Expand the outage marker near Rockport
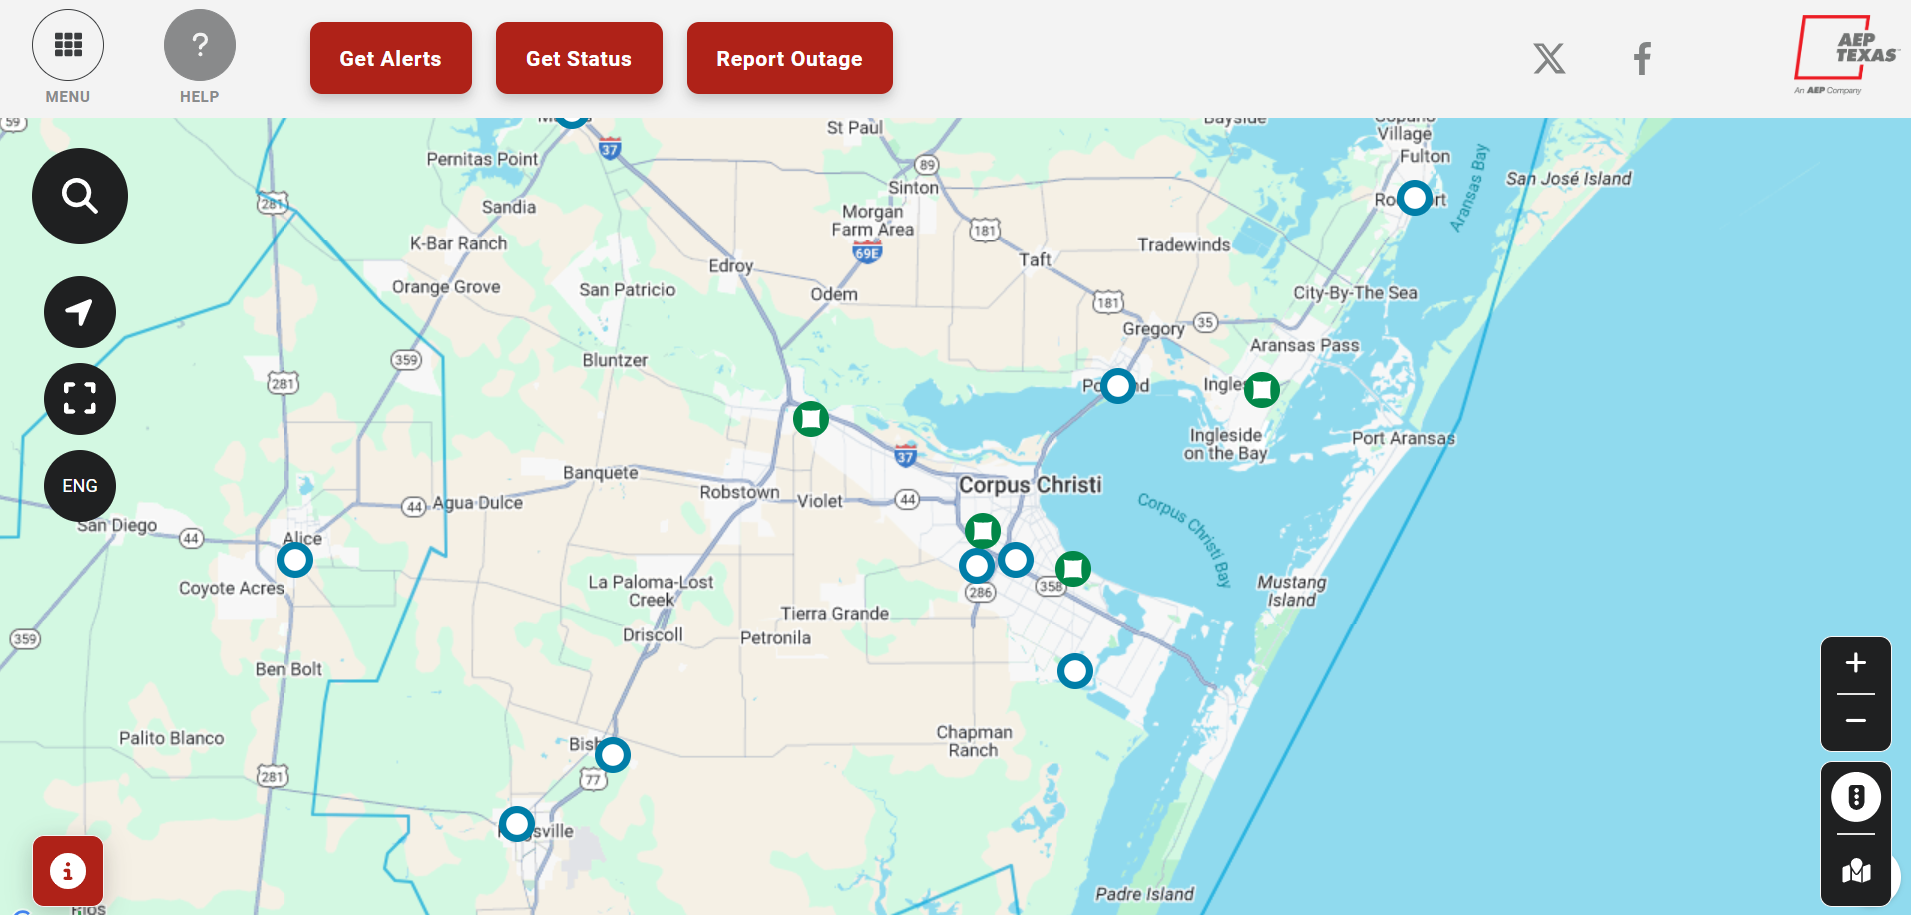 pyautogui.click(x=1413, y=198)
